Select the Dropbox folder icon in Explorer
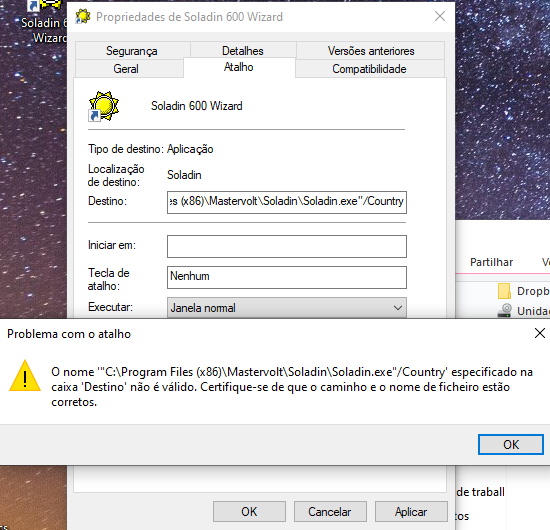The width and height of the screenshot is (550, 530). point(504,291)
